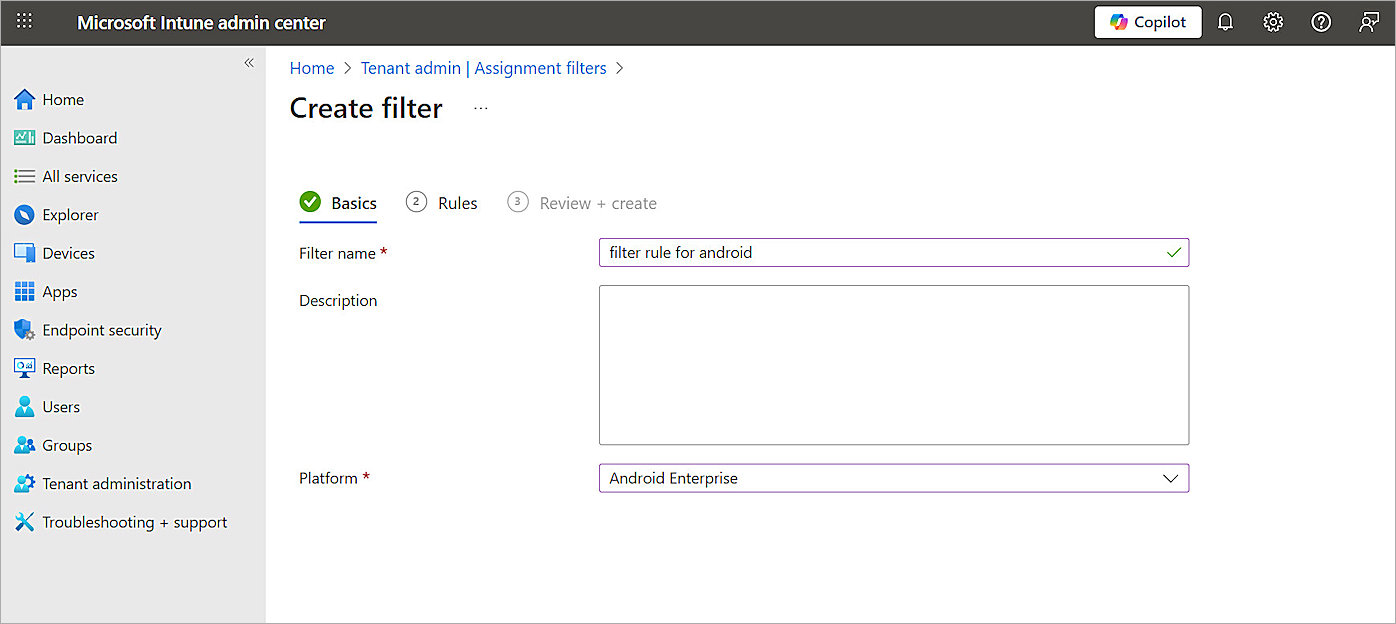Viewport: 1396px width, 624px height.
Task: Click the Groups people icon
Action: coord(25,445)
